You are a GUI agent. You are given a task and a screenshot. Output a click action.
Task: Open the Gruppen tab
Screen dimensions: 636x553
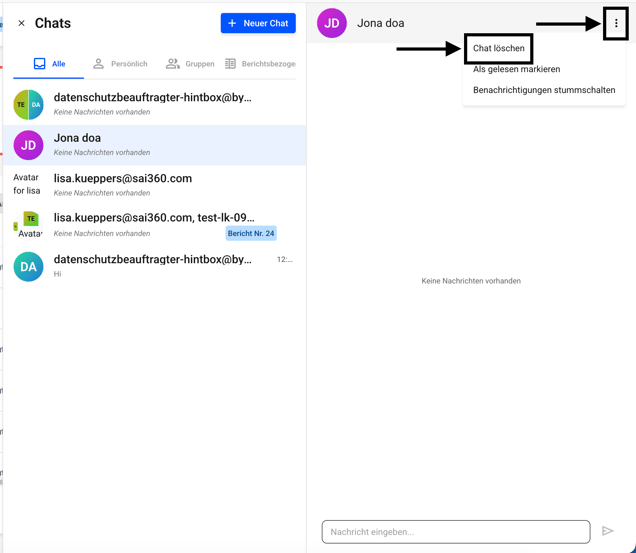point(190,64)
